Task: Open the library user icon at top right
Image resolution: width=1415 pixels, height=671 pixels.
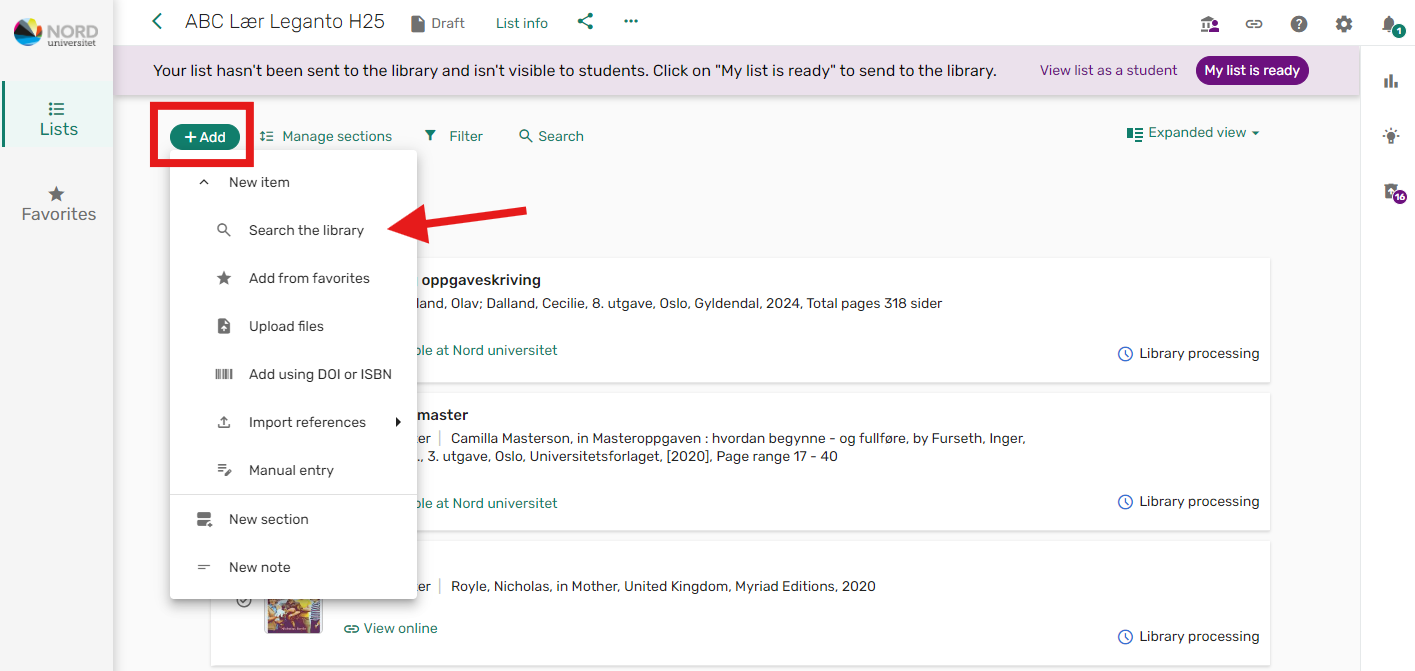Action: [x=1210, y=24]
